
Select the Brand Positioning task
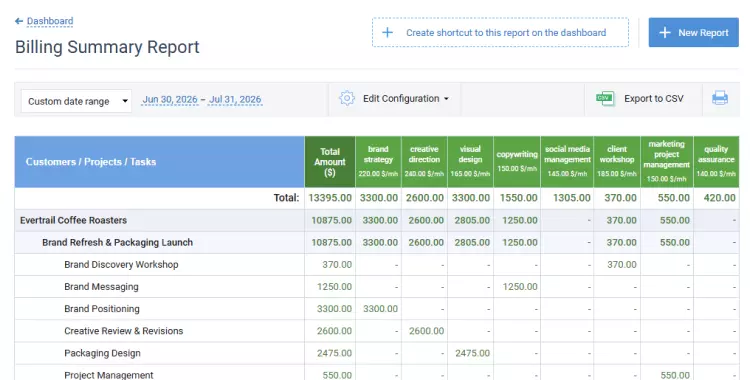pos(102,309)
